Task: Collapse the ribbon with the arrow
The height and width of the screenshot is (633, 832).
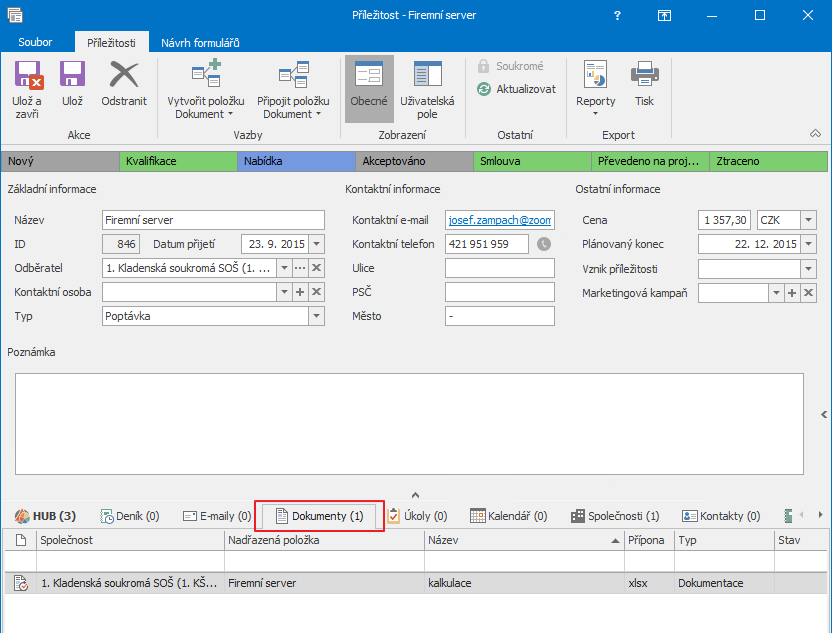Action: coord(815,134)
